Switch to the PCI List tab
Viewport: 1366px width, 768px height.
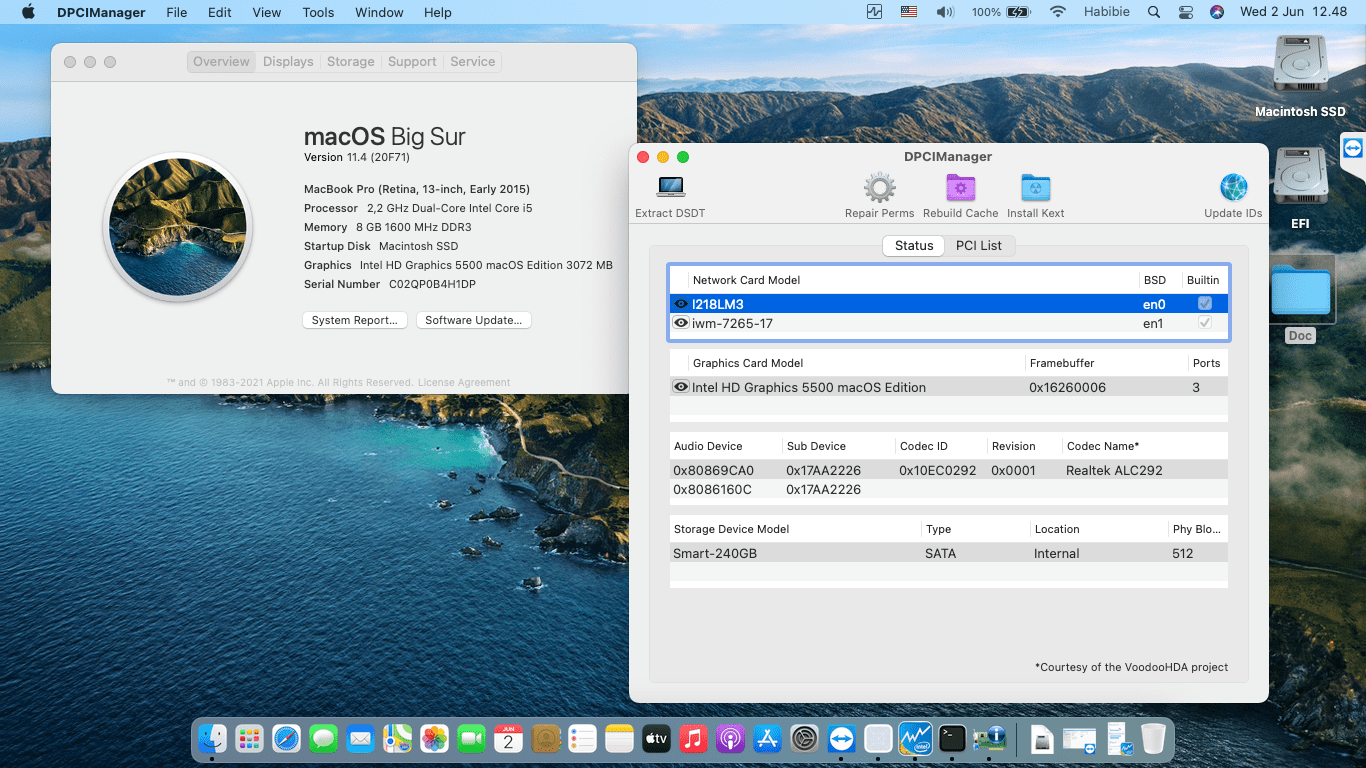pyautogui.click(x=979, y=245)
